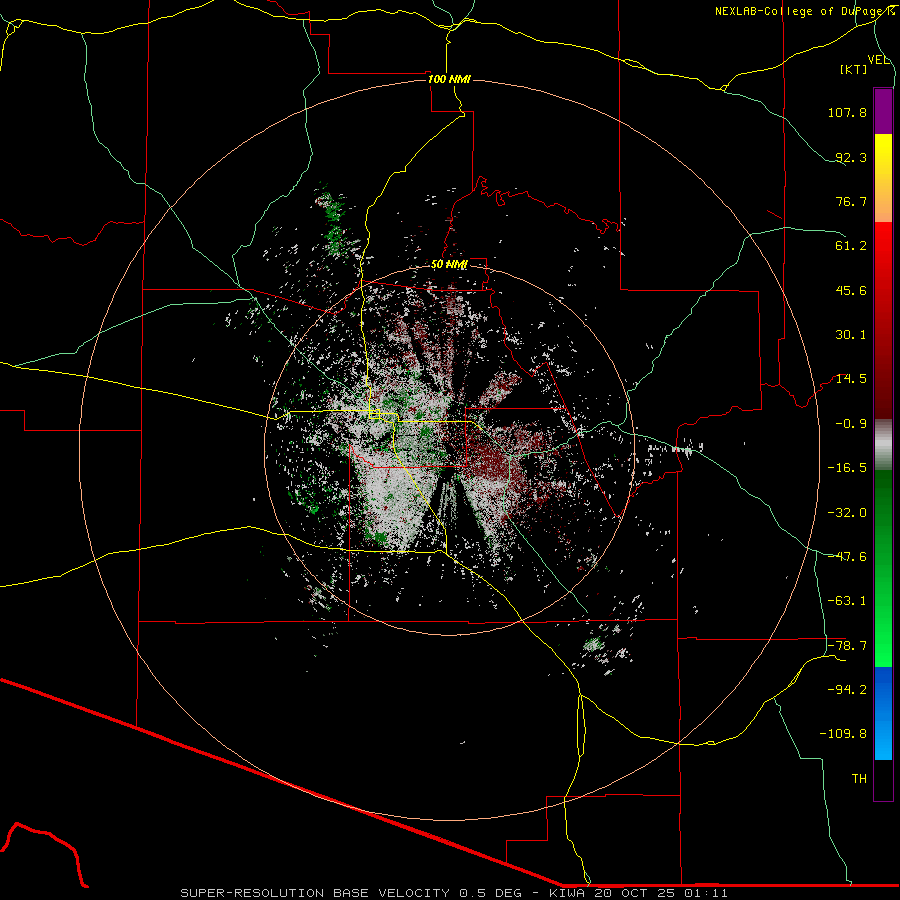Click the green segment of the color bar

click(883, 568)
